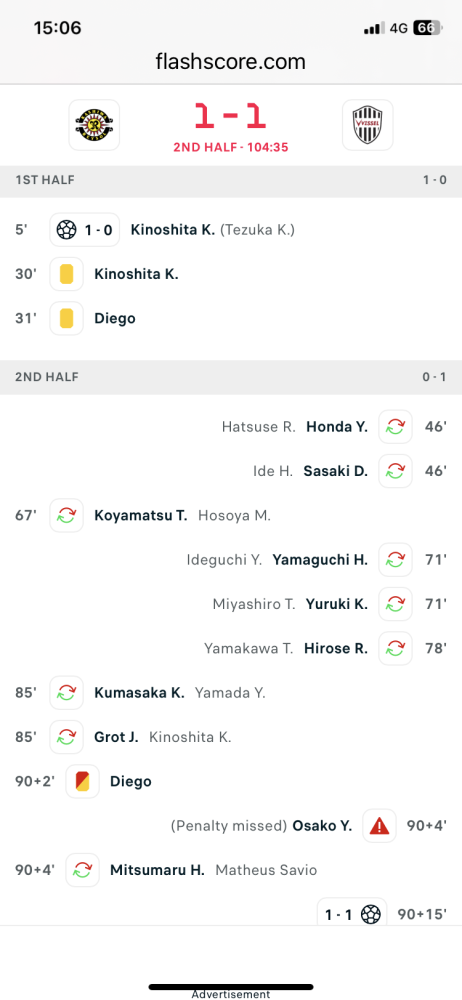Tap the 5' goal ball icon
The width and height of the screenshot is (462, 1000).
[x=66, y=230]
